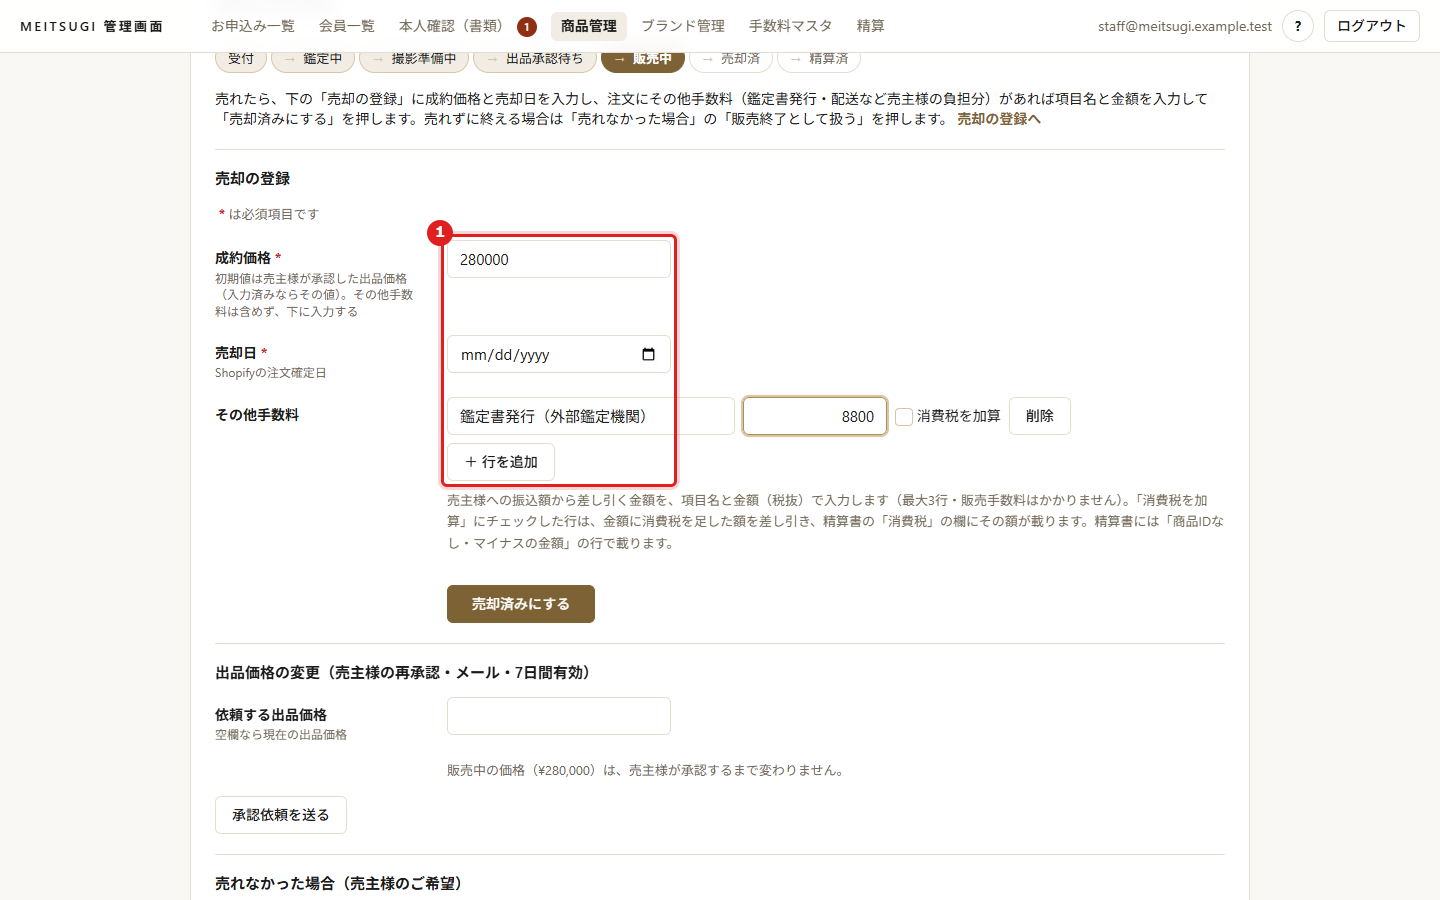The image size is (1440, 900).
Task: Focus the 成約価格 field showing 280000
Action: pyautogui.click(x=559, y=259)
